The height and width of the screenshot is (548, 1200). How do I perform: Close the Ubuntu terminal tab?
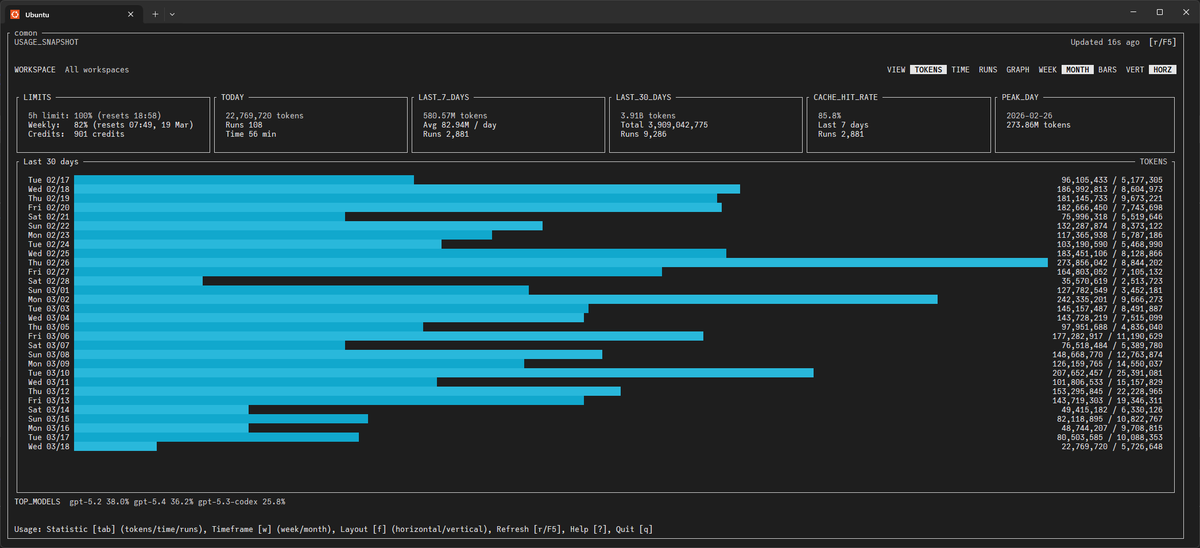(131, 13)
